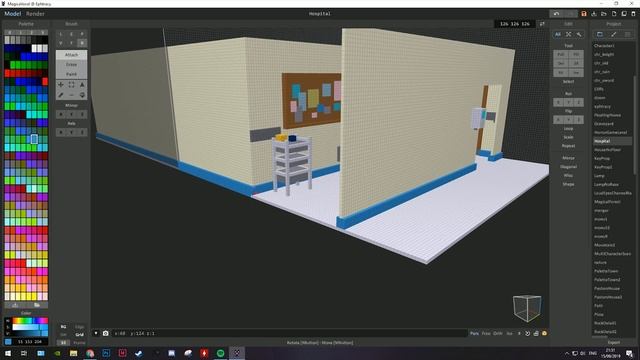This screenshot has height=360, width=640.
Task: Click the reset camera icon at bottom right
Action: tap(527, 333)
